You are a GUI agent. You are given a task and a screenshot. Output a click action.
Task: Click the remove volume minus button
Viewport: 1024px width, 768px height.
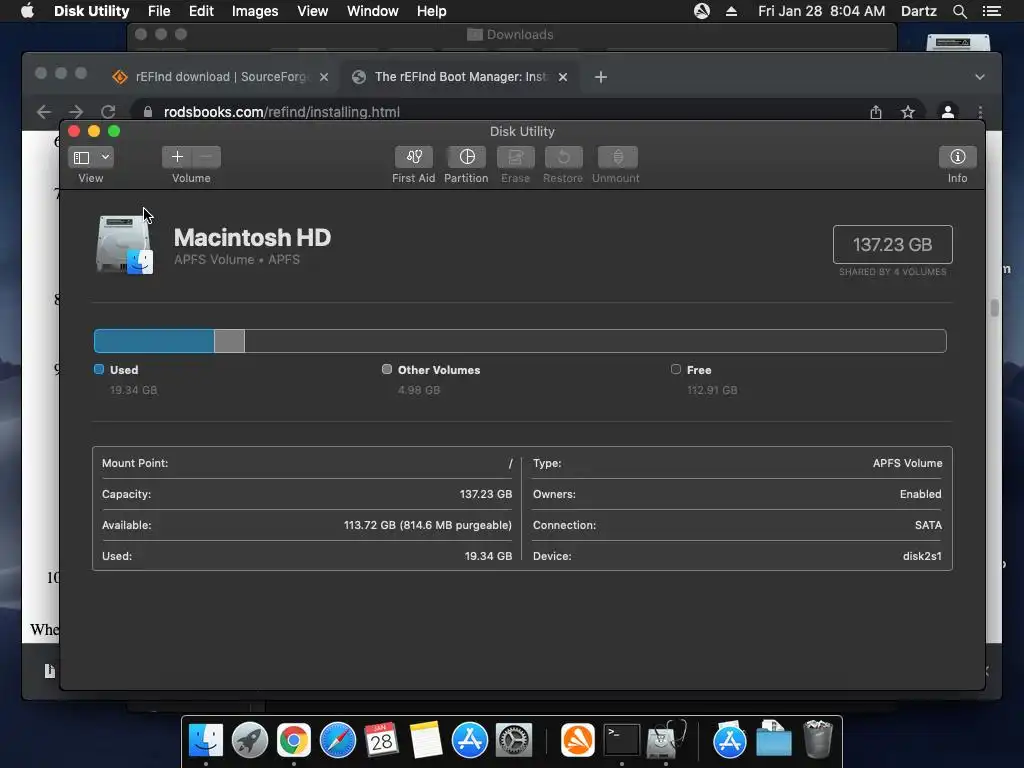206,157
